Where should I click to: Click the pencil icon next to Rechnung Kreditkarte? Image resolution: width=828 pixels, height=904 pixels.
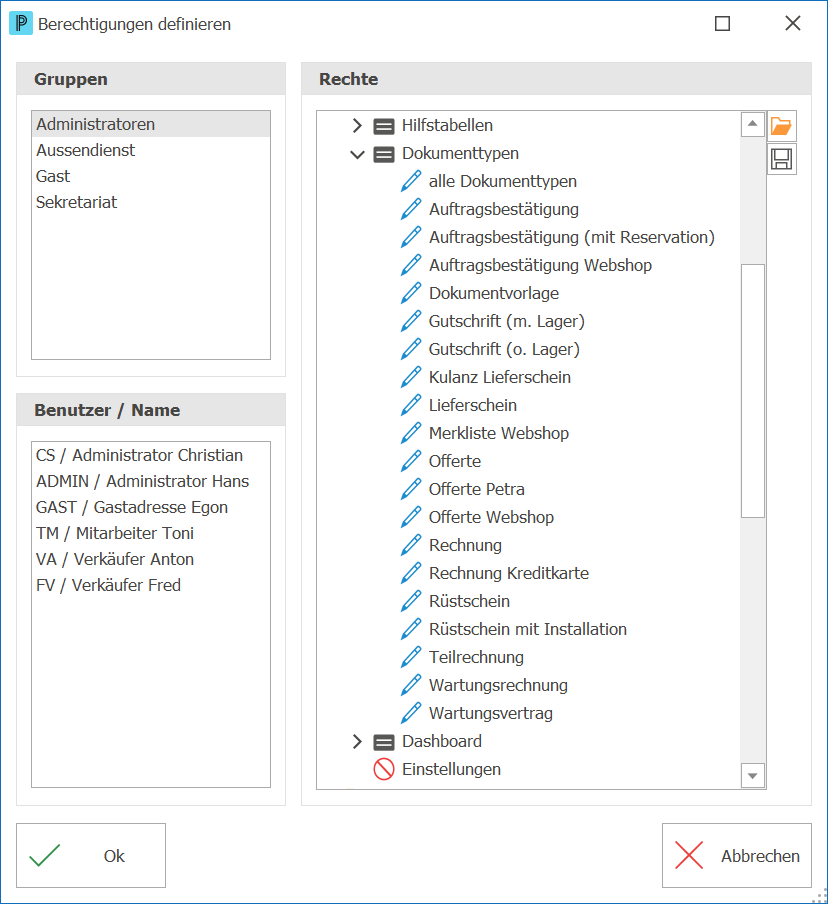tap(411, 573)
